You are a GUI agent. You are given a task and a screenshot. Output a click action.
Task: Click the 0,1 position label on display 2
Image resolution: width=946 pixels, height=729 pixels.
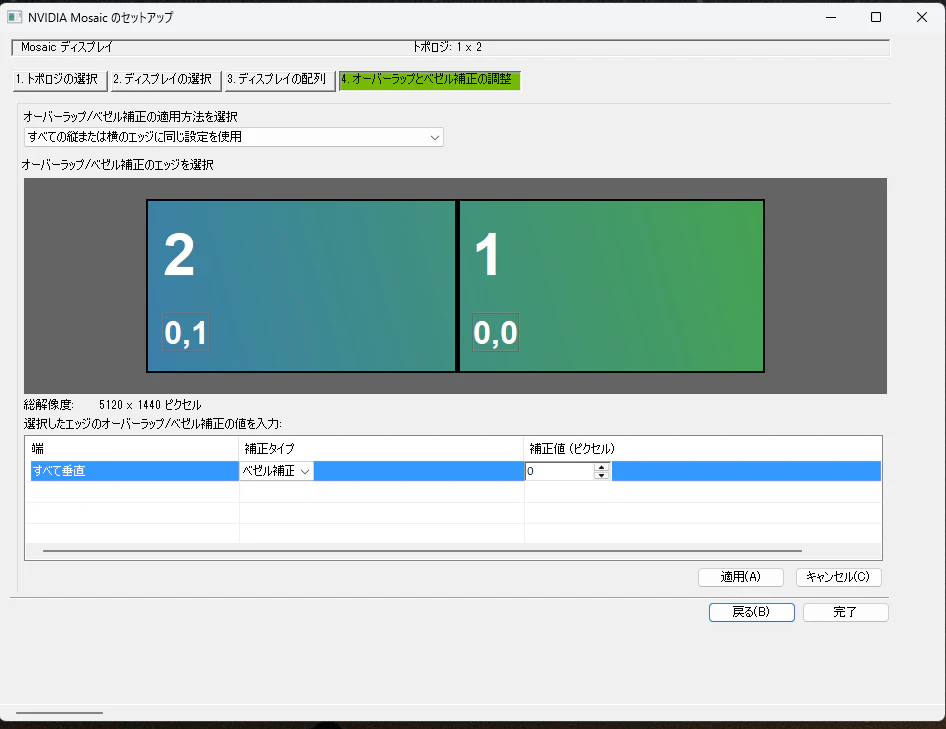click(x=186, y=333)
